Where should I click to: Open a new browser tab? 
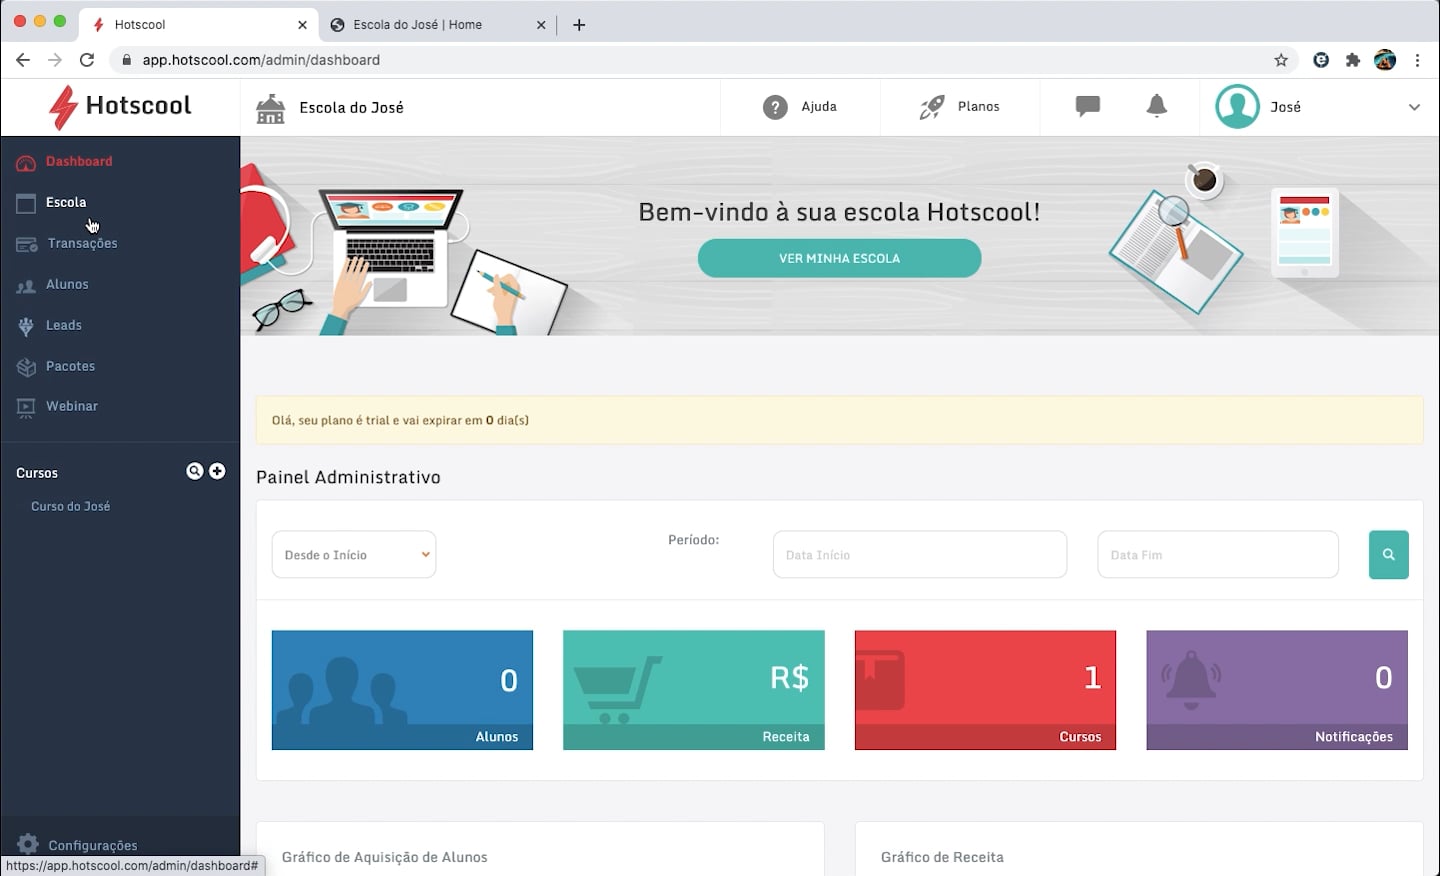[579, 25]
